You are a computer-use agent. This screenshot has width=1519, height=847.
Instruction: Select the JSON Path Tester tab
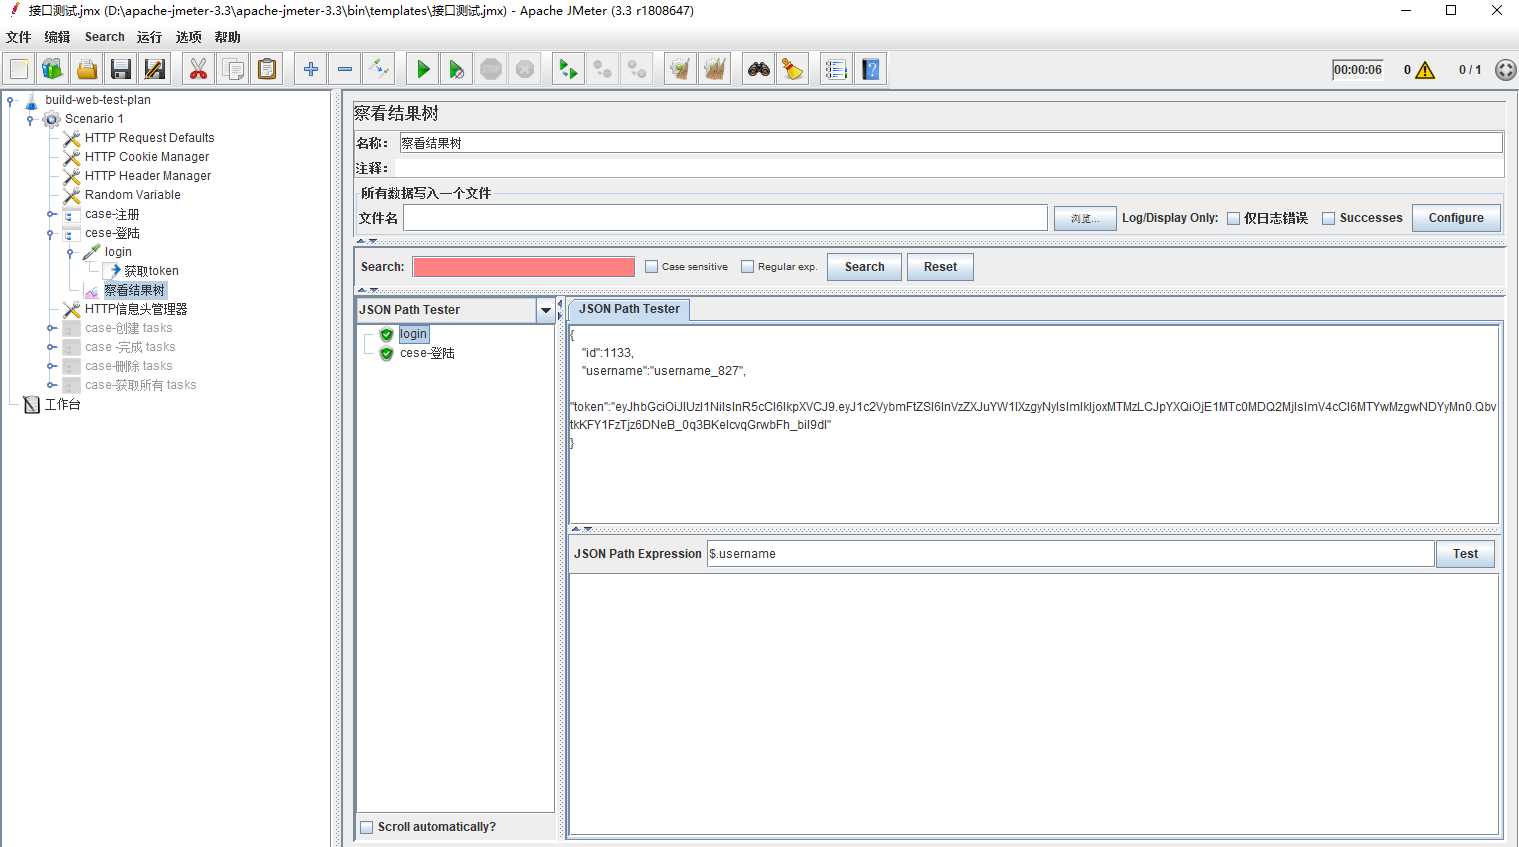[x=629, y=309]
